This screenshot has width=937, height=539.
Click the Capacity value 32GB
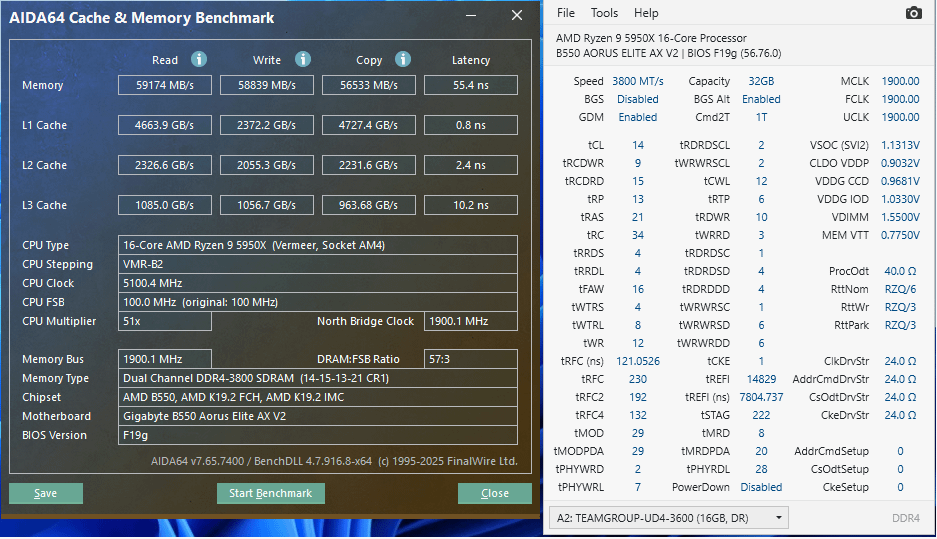point(761,81)
